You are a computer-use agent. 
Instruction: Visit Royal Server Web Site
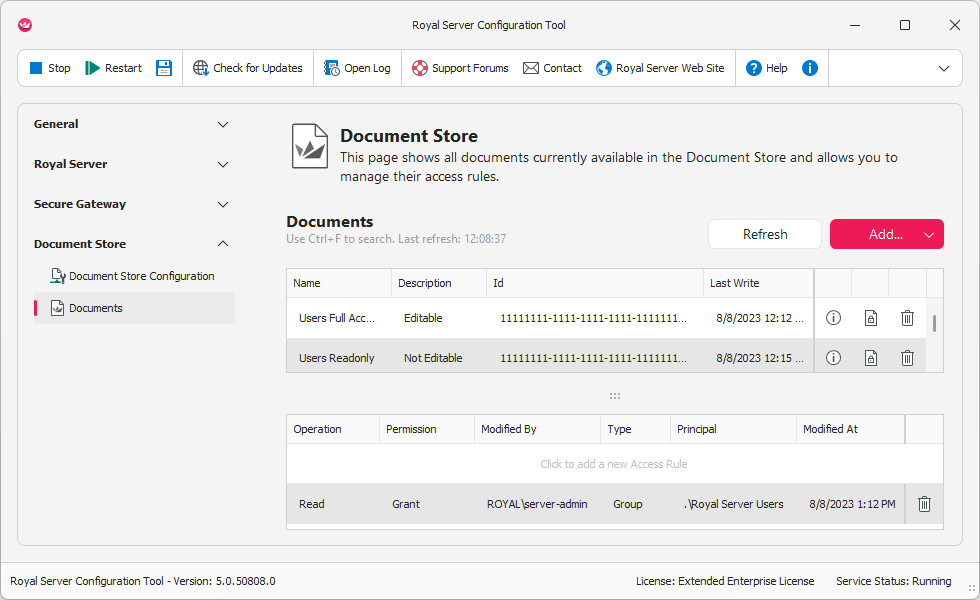[660, 68]
